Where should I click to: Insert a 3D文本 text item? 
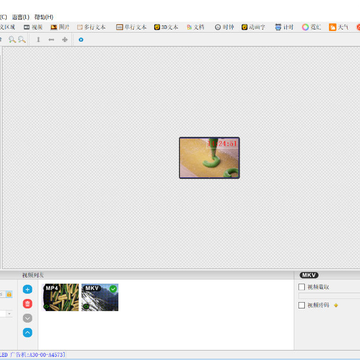click(x=166, y=27)
